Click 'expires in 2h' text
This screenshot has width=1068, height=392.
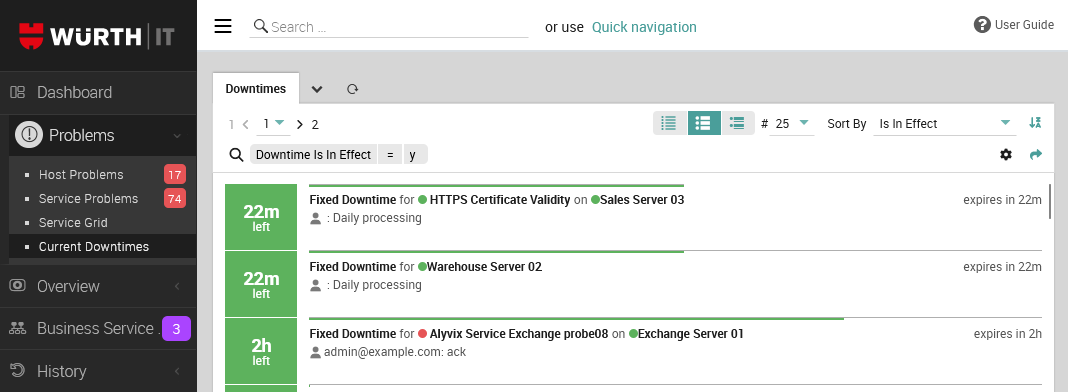(1008, 334)
